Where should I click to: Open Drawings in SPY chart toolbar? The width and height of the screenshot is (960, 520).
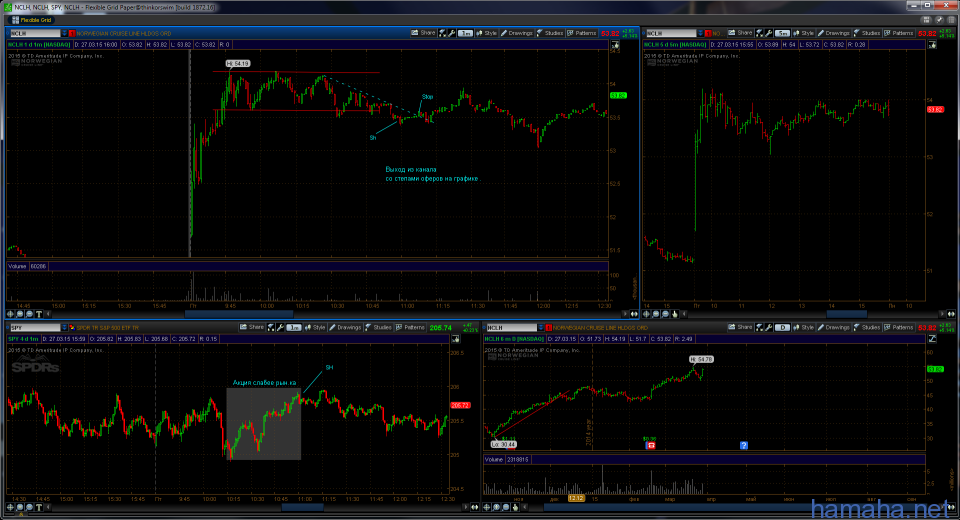point(345,328)
